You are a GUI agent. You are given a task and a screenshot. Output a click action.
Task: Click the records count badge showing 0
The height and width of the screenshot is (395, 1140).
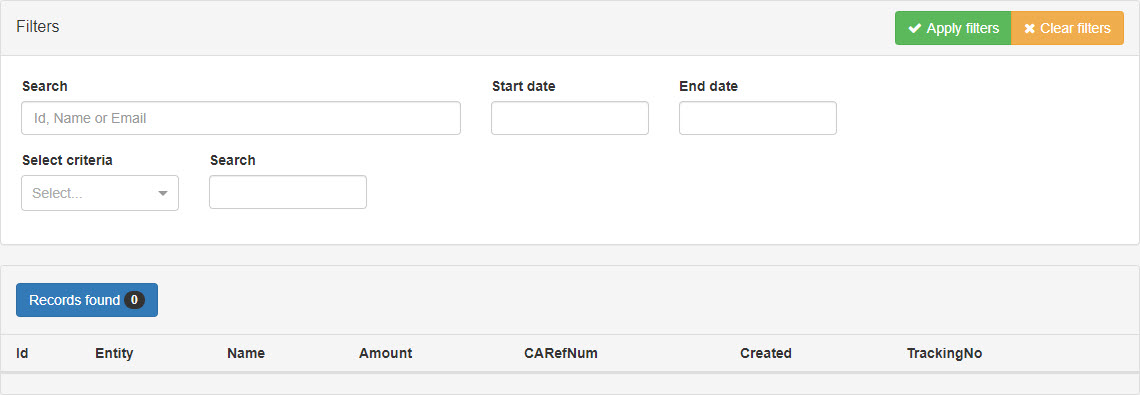134,300
